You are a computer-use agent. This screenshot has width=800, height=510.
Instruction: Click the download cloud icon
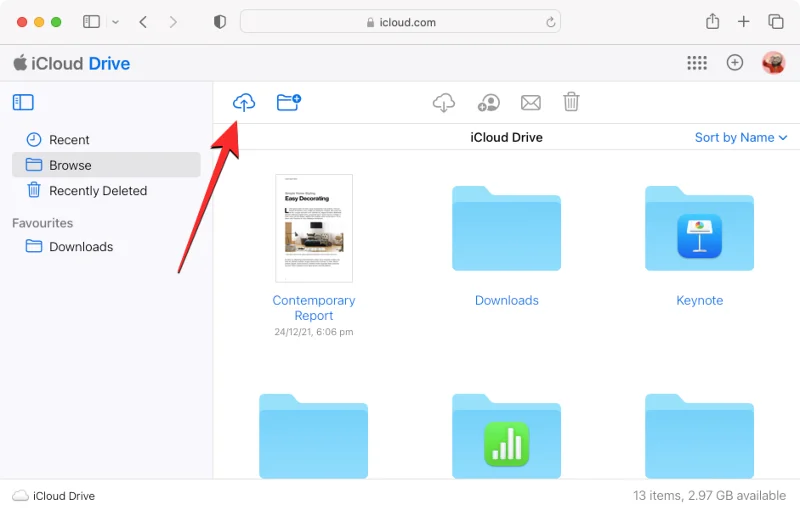coord(444,102)
